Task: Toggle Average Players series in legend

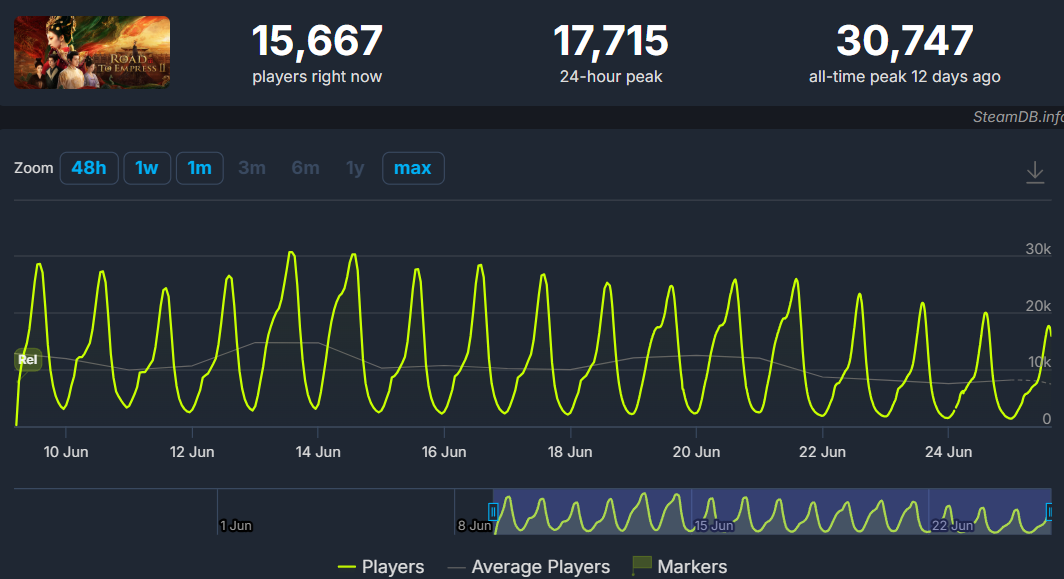Action: pyautogui.click(x=529, y=566)
